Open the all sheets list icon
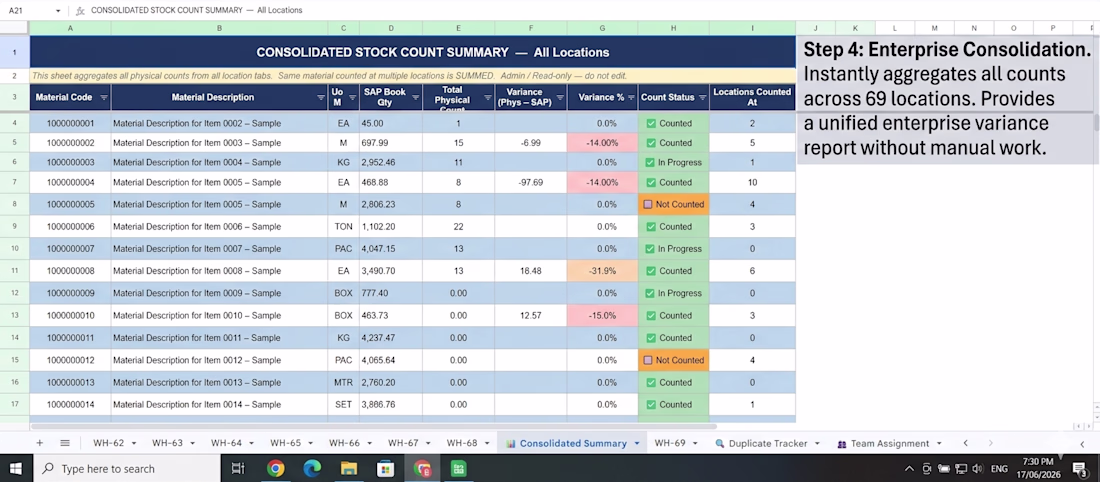The image size is (1100, 482). (x=65, y=443)
